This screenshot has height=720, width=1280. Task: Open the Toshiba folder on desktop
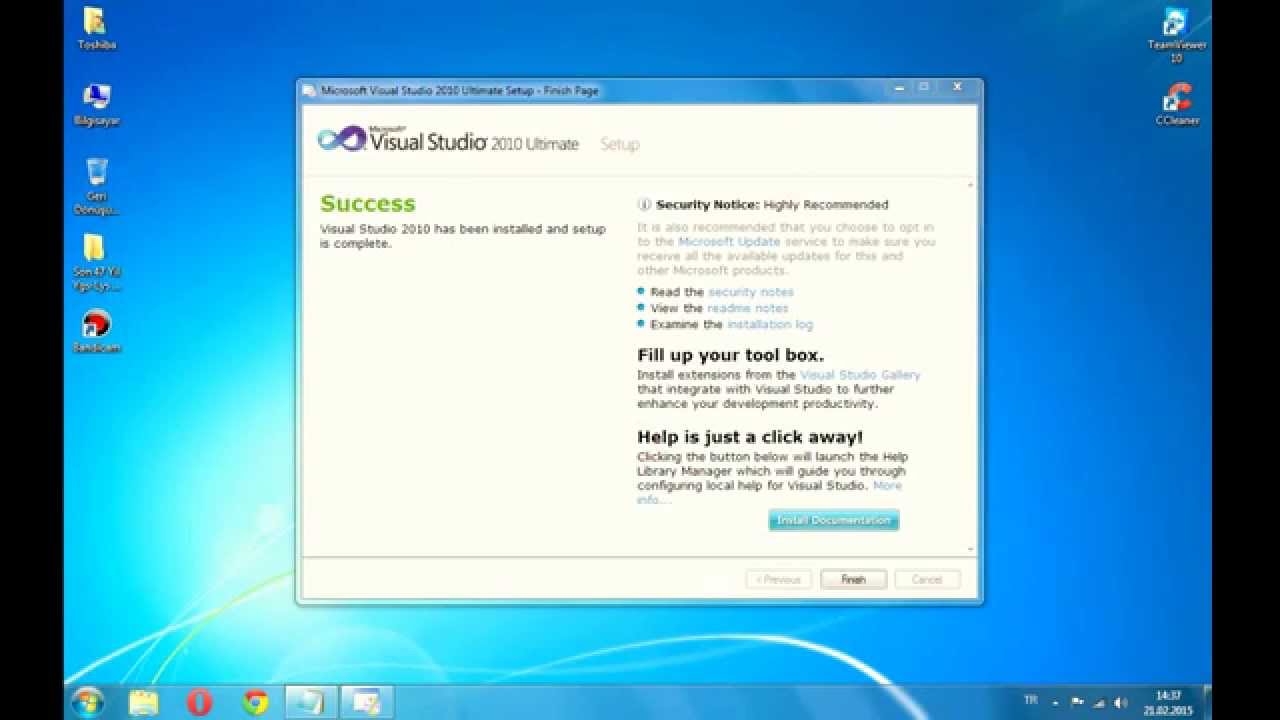point(96,28)
